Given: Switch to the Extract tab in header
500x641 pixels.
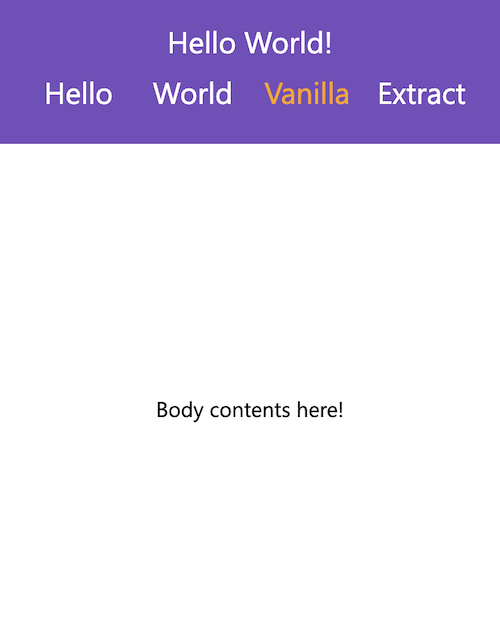Looking at the screenshot, I should coord(422,94).
